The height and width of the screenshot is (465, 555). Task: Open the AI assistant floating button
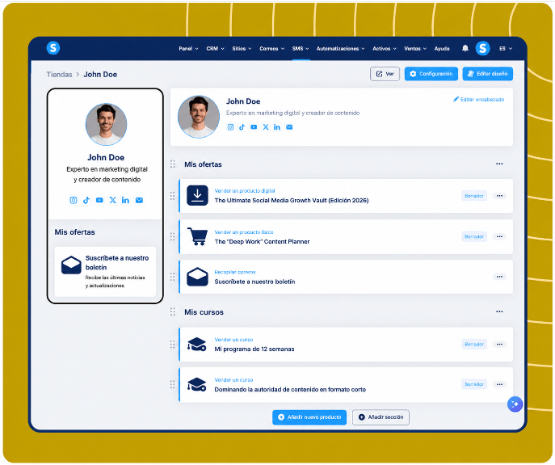pos(515,404)
